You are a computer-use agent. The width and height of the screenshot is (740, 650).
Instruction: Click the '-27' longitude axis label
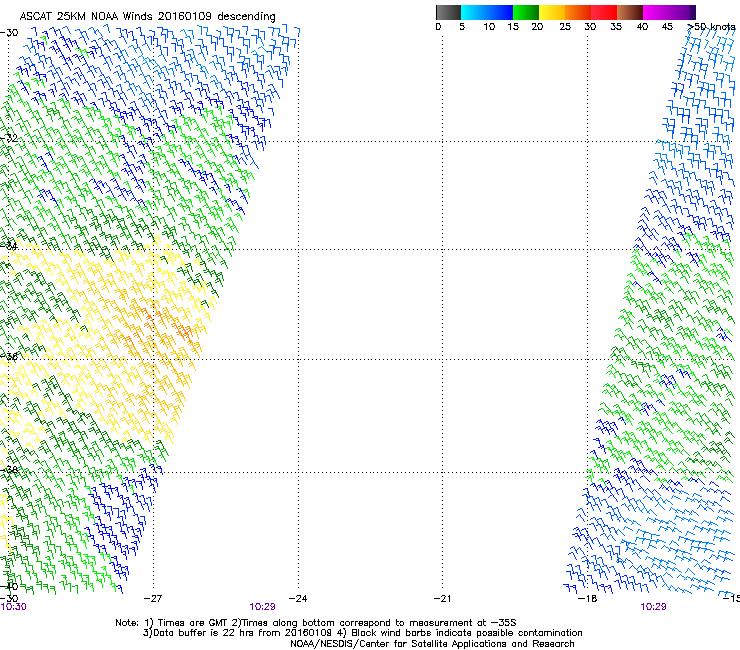152,599
